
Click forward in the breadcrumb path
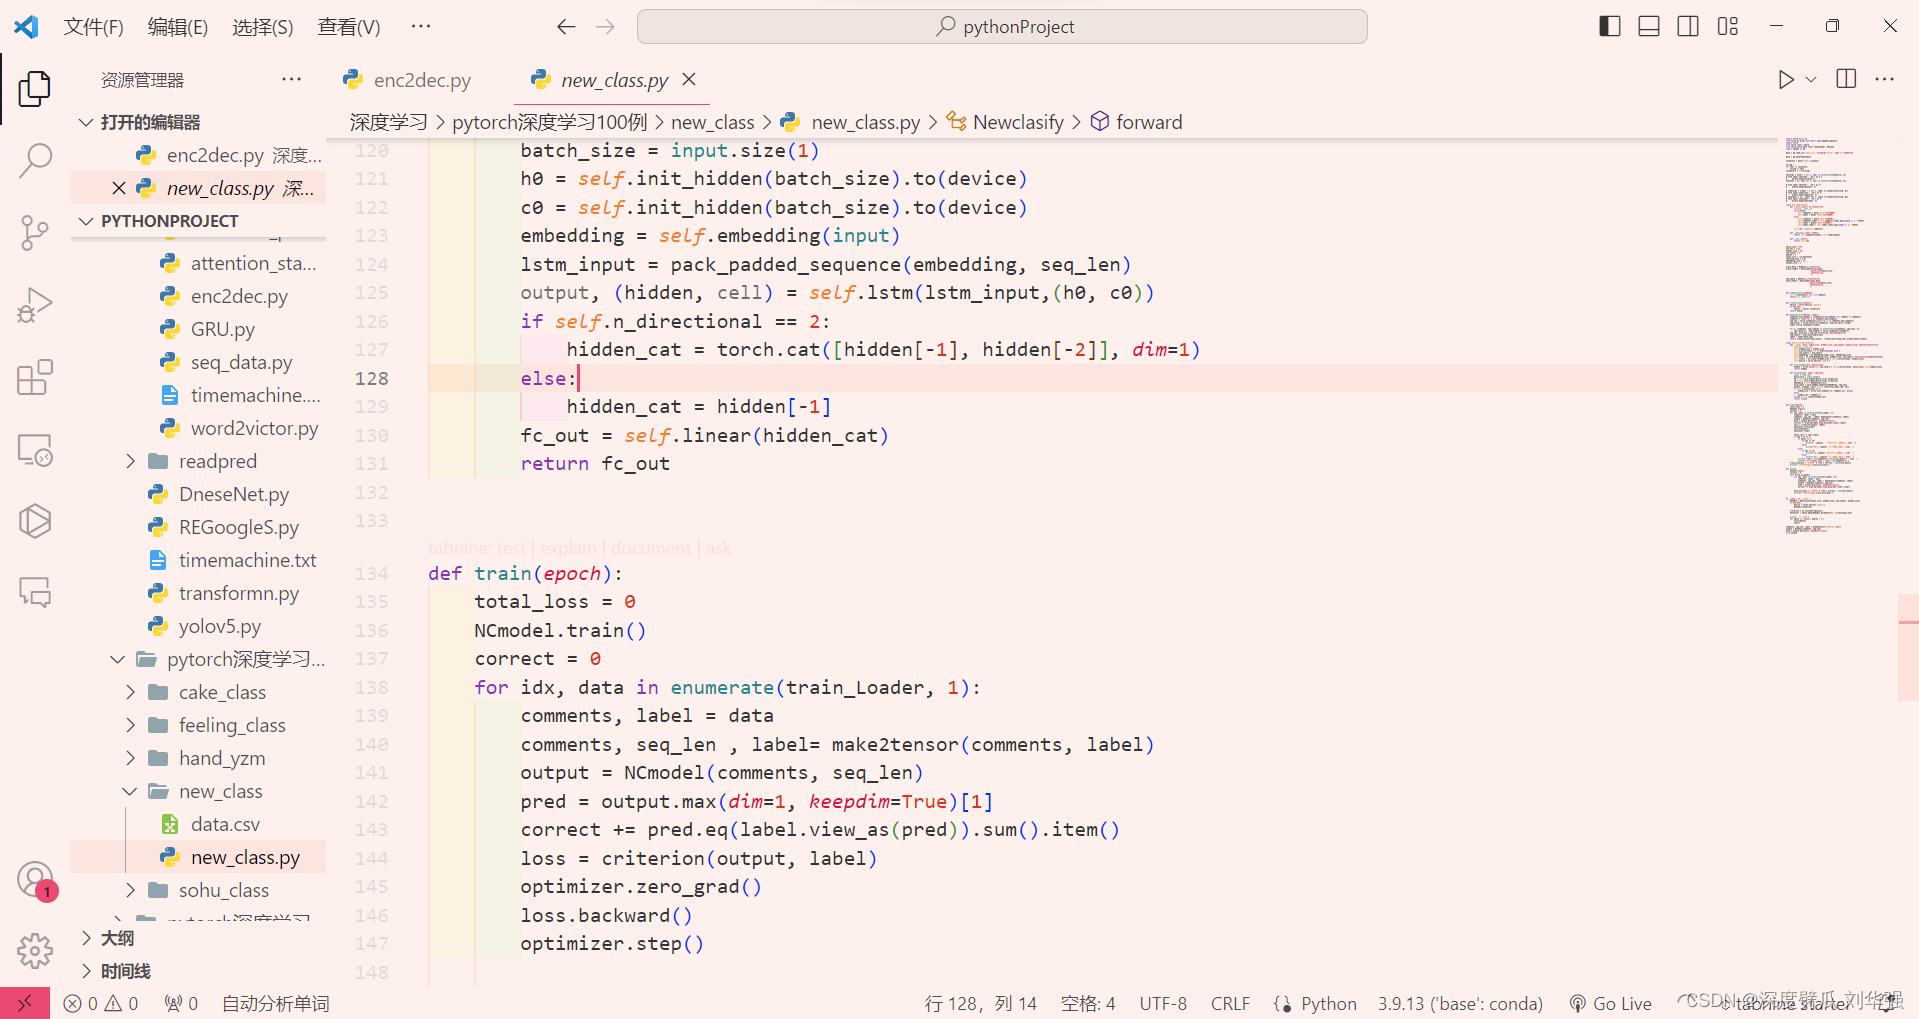1148,121
